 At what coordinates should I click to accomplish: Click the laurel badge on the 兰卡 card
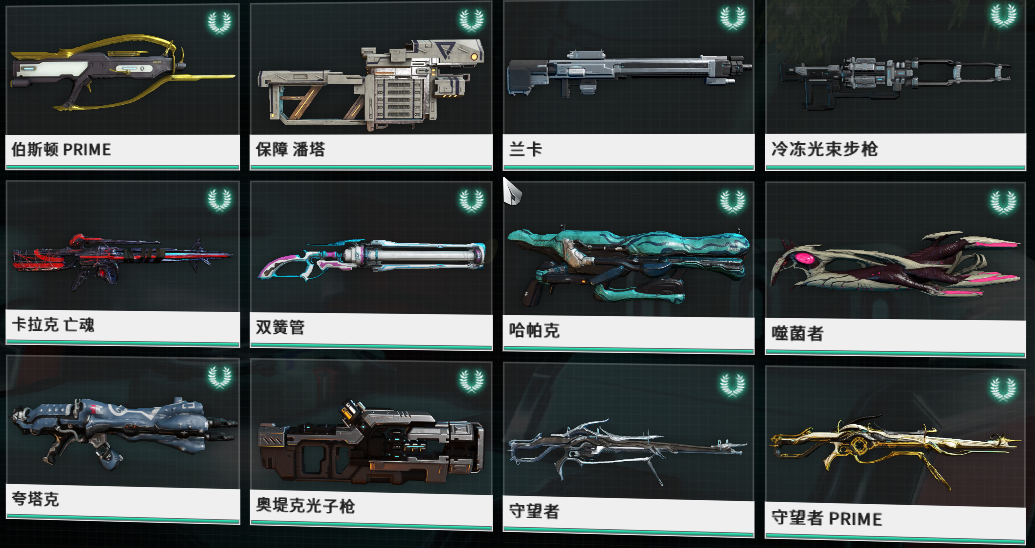click(732, 18)
